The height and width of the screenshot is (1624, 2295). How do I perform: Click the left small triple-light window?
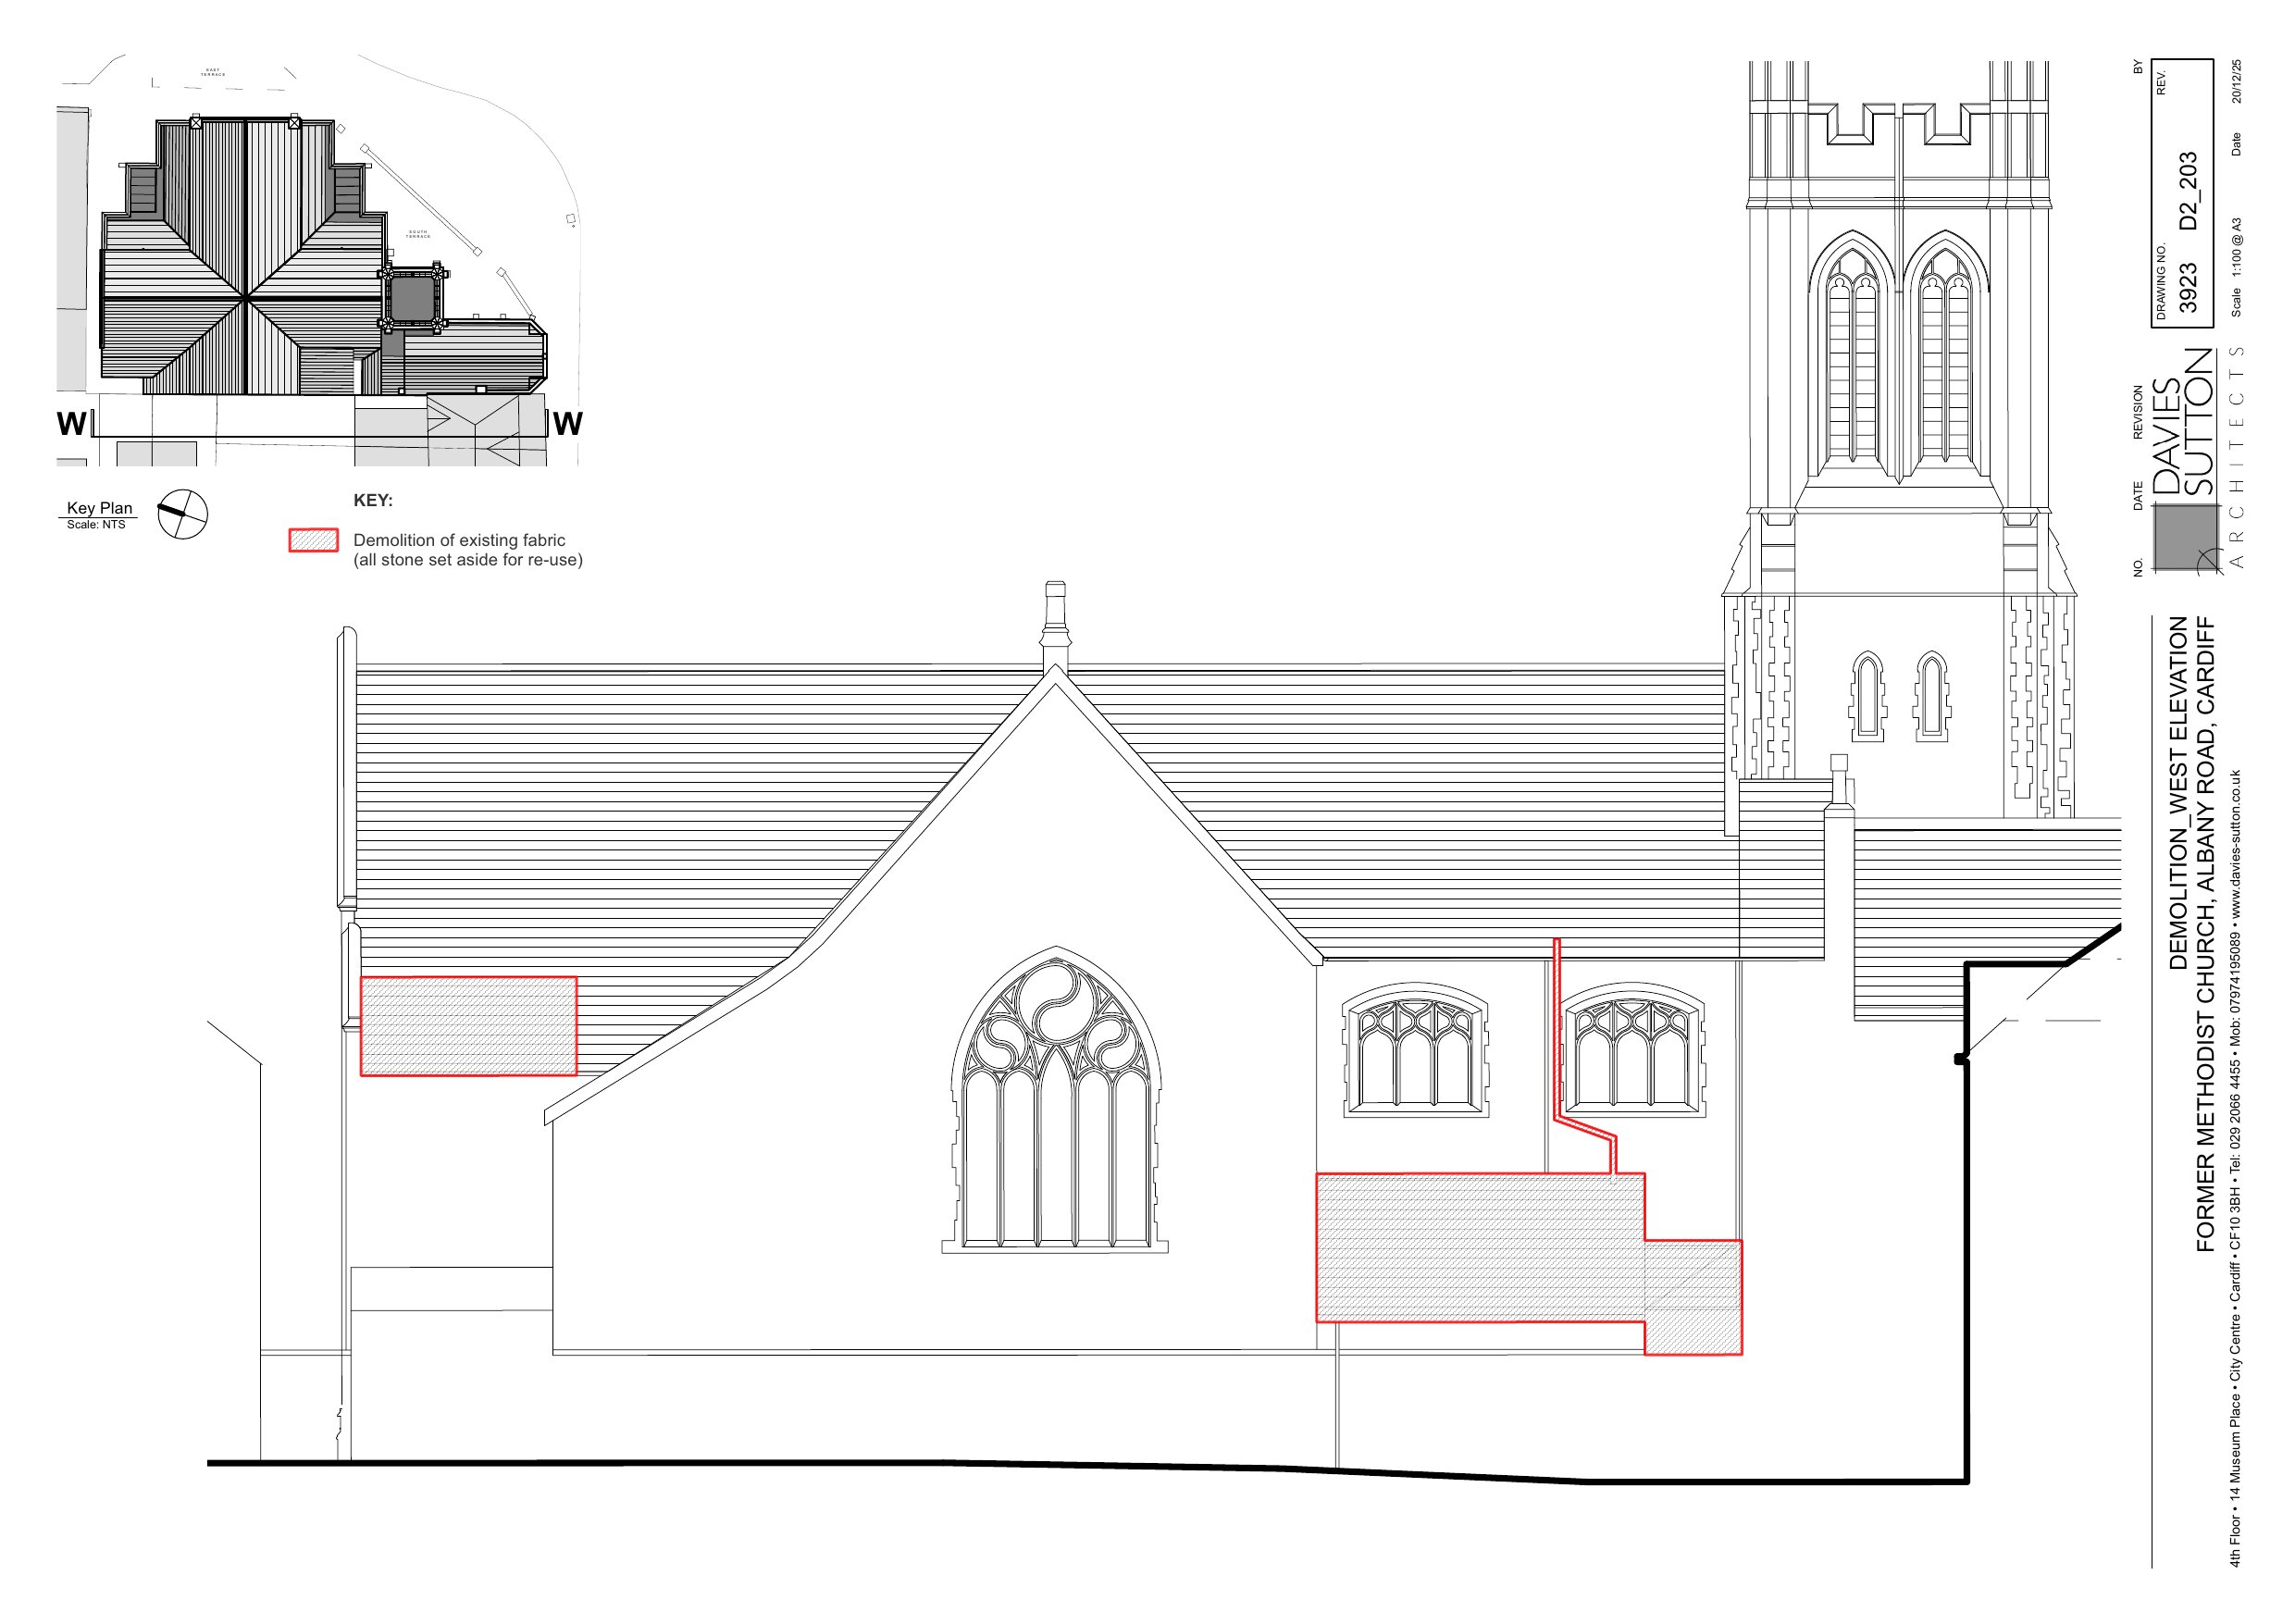[1415, 1050]
